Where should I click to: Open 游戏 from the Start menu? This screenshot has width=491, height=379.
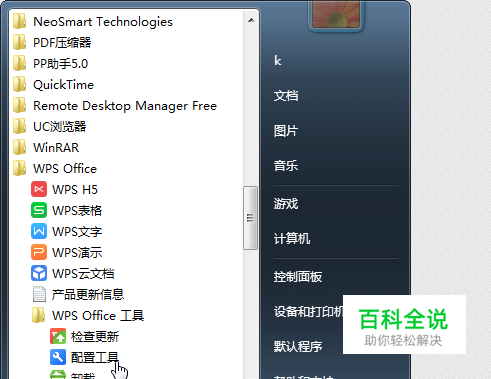point(286,204)
